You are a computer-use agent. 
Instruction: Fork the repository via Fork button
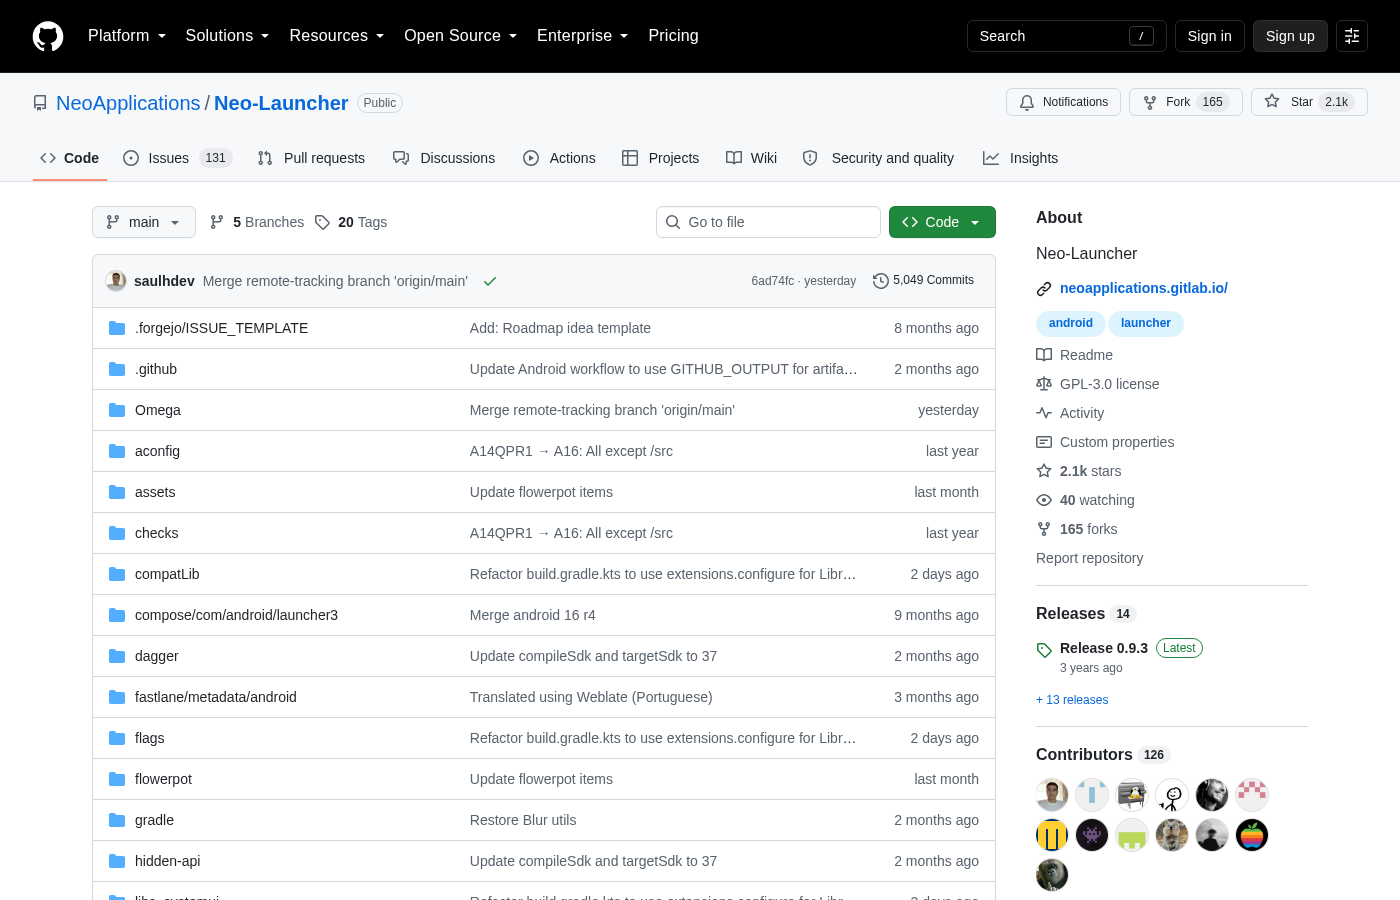(1186, 102)
